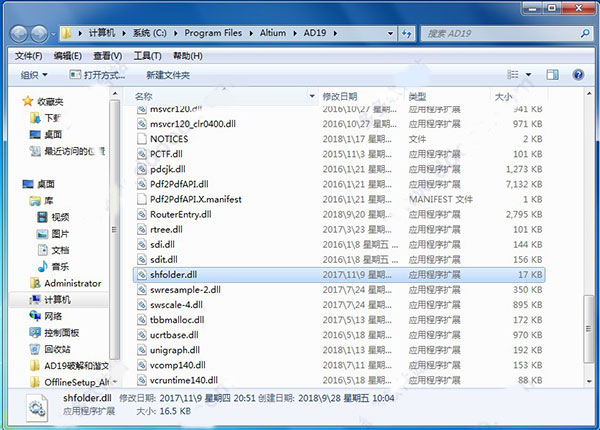Click the NOTICES file icon
Image resolution: width=600 pixels, height=430 pixels.
pos(142,139)
